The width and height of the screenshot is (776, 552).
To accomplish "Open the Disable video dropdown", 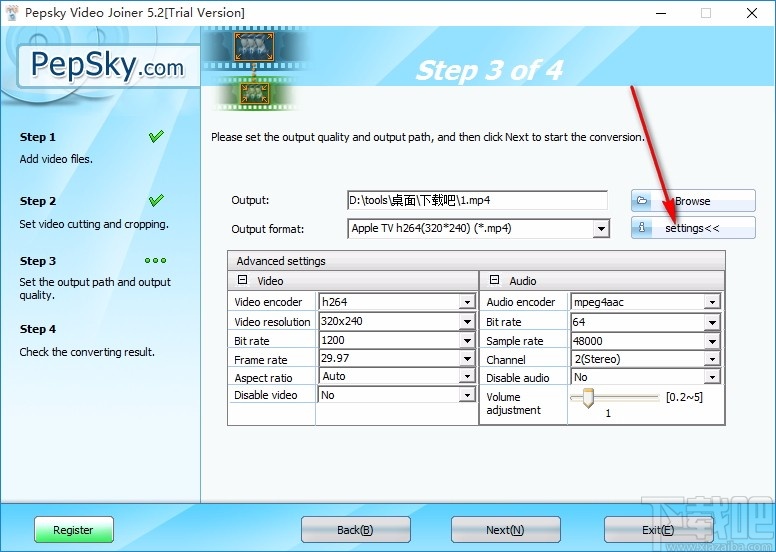I will coord(467,395).
